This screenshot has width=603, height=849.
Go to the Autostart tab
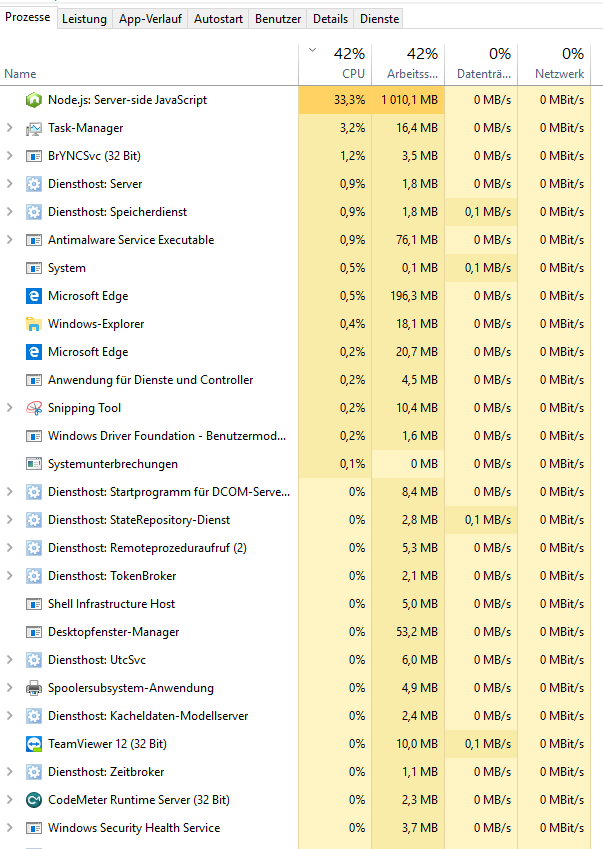pos(218,19)
